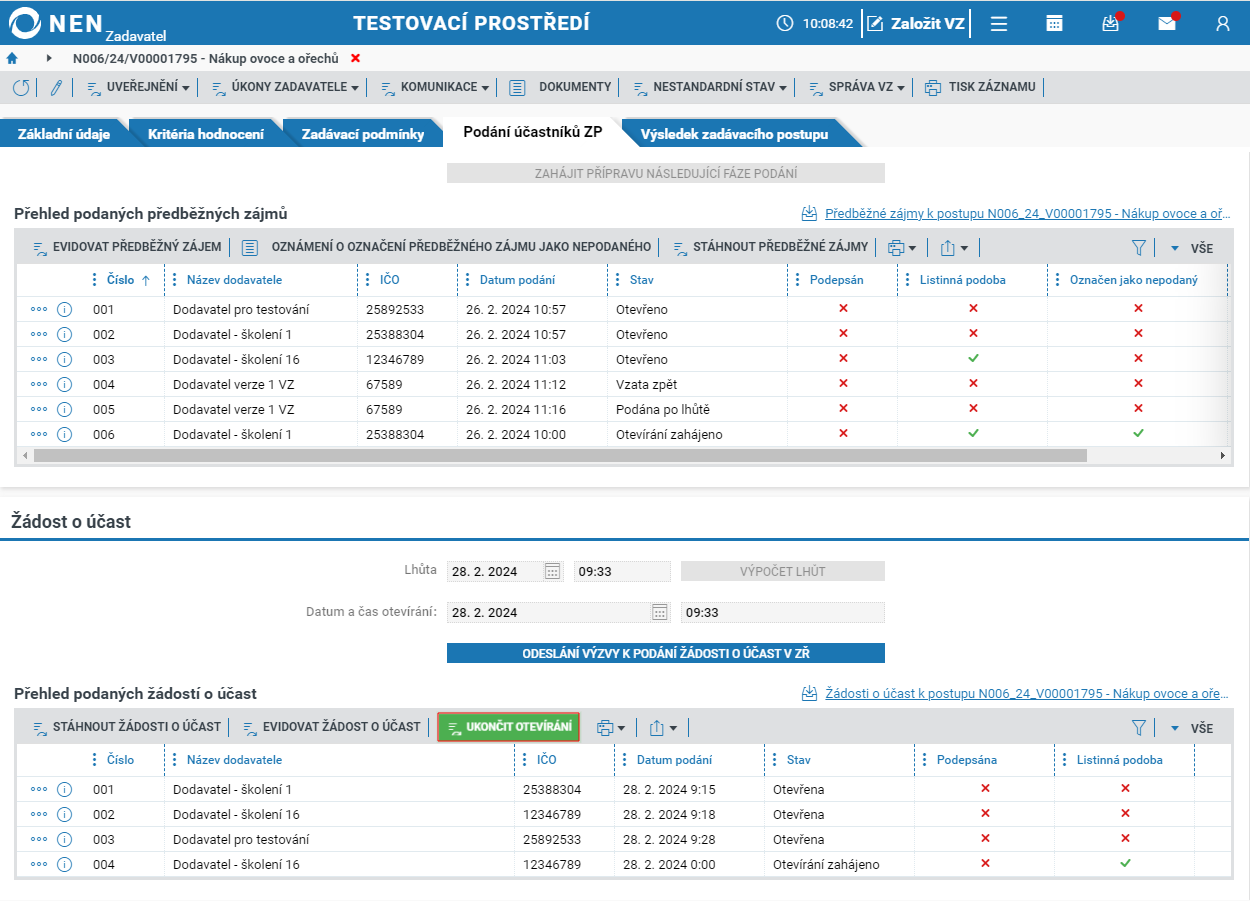The height and width of the screenshot is (901, 1250).
Task: Click Stav column header in requests table
Action: [x=798, y=760]
